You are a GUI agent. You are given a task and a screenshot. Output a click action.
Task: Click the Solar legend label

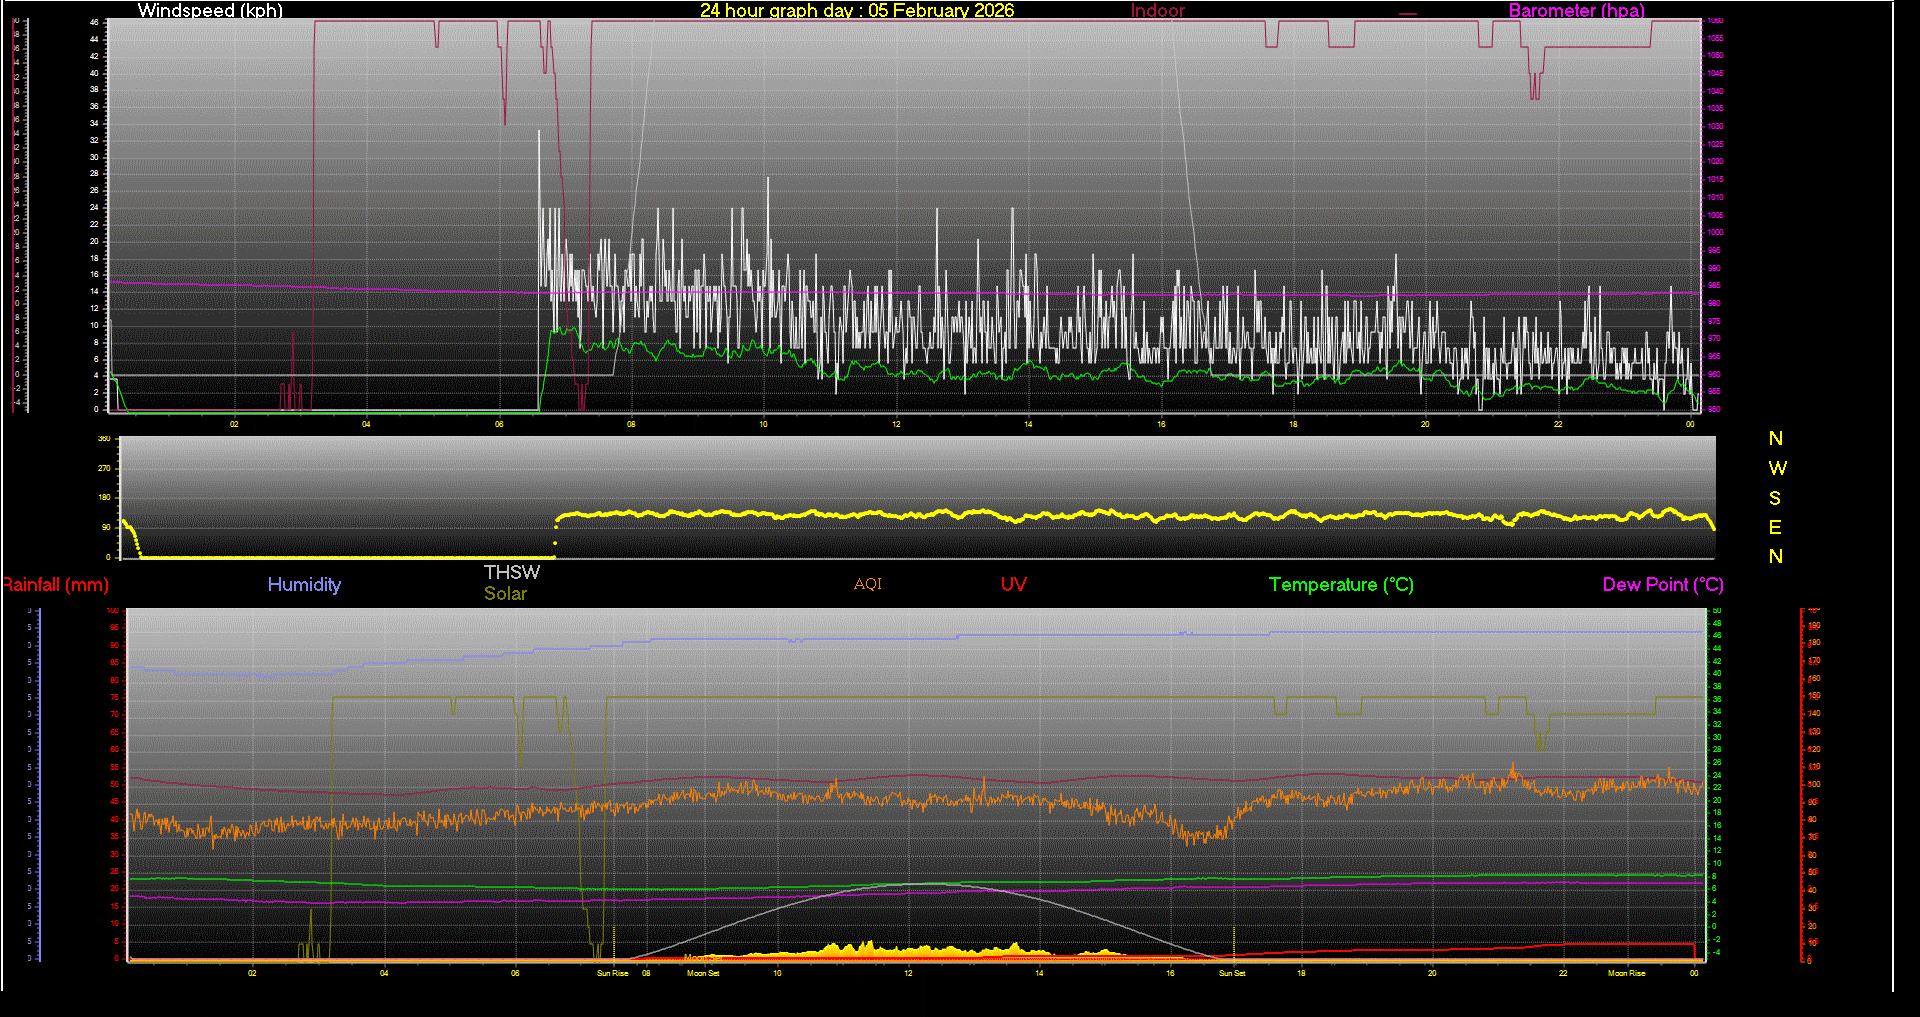(x=505, y=594)
